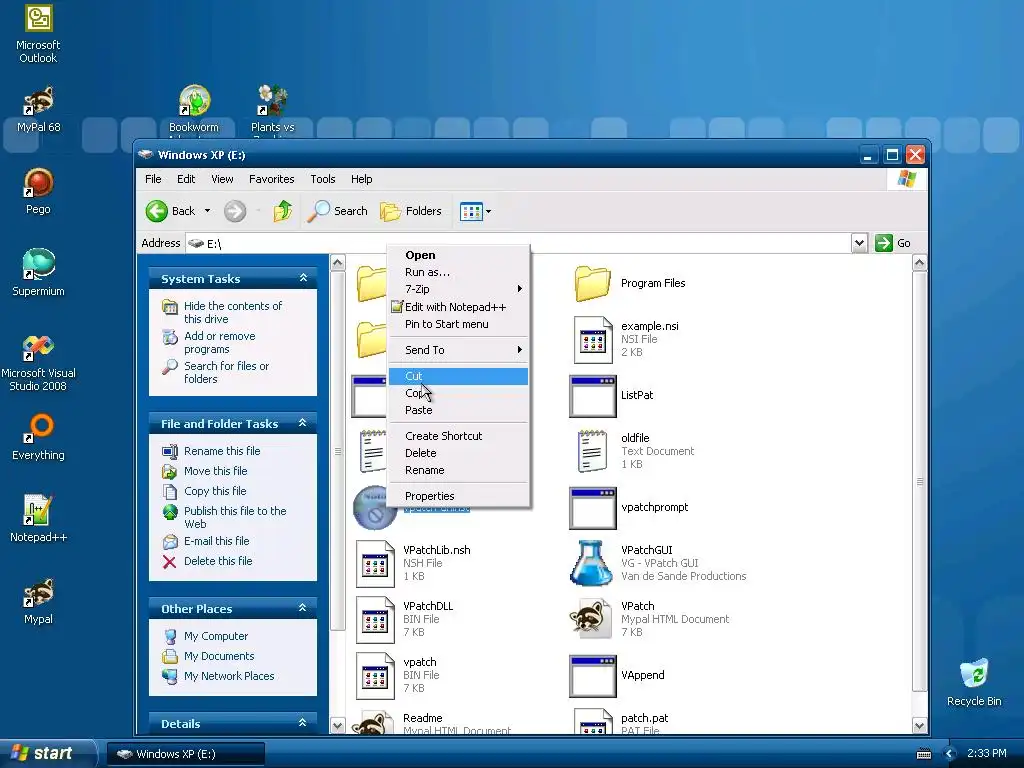Open Properties from context menu
The width and height of the screenshot is (1024, 768).
pyautogui.click(x=458, y=496)
